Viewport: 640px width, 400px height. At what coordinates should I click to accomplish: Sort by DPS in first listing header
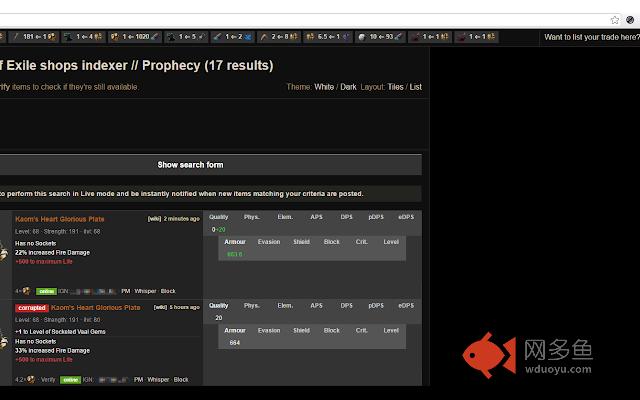pyautogui.click(x=347, y=217)
